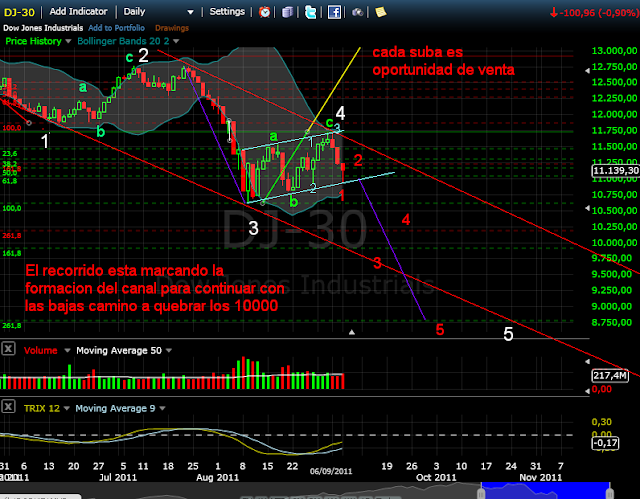Click the Dow Jones Industrials name label
The image size is (640, 499).
pyautogui.click(x=43, y=28)
